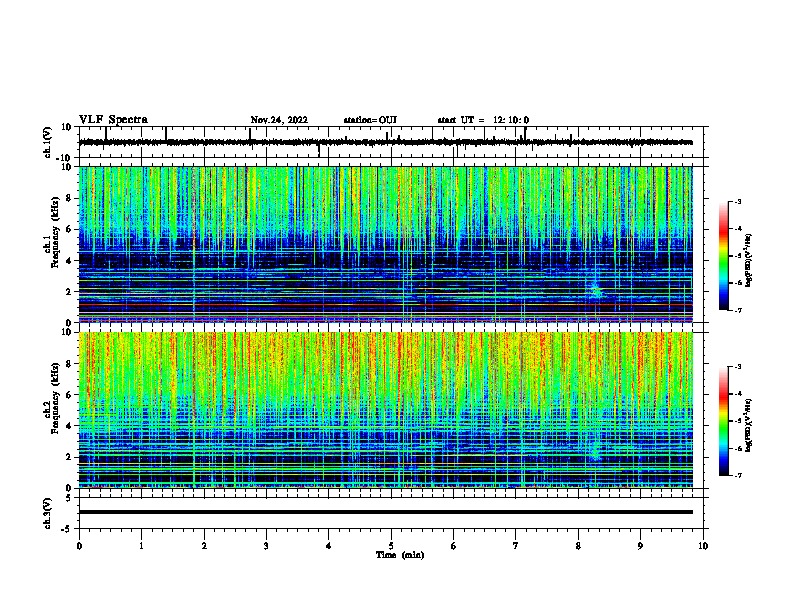The height and width of the screenshot is (612, 792).
Task: Click the time axis tick label '5'
Action: (x=391, y=546)
